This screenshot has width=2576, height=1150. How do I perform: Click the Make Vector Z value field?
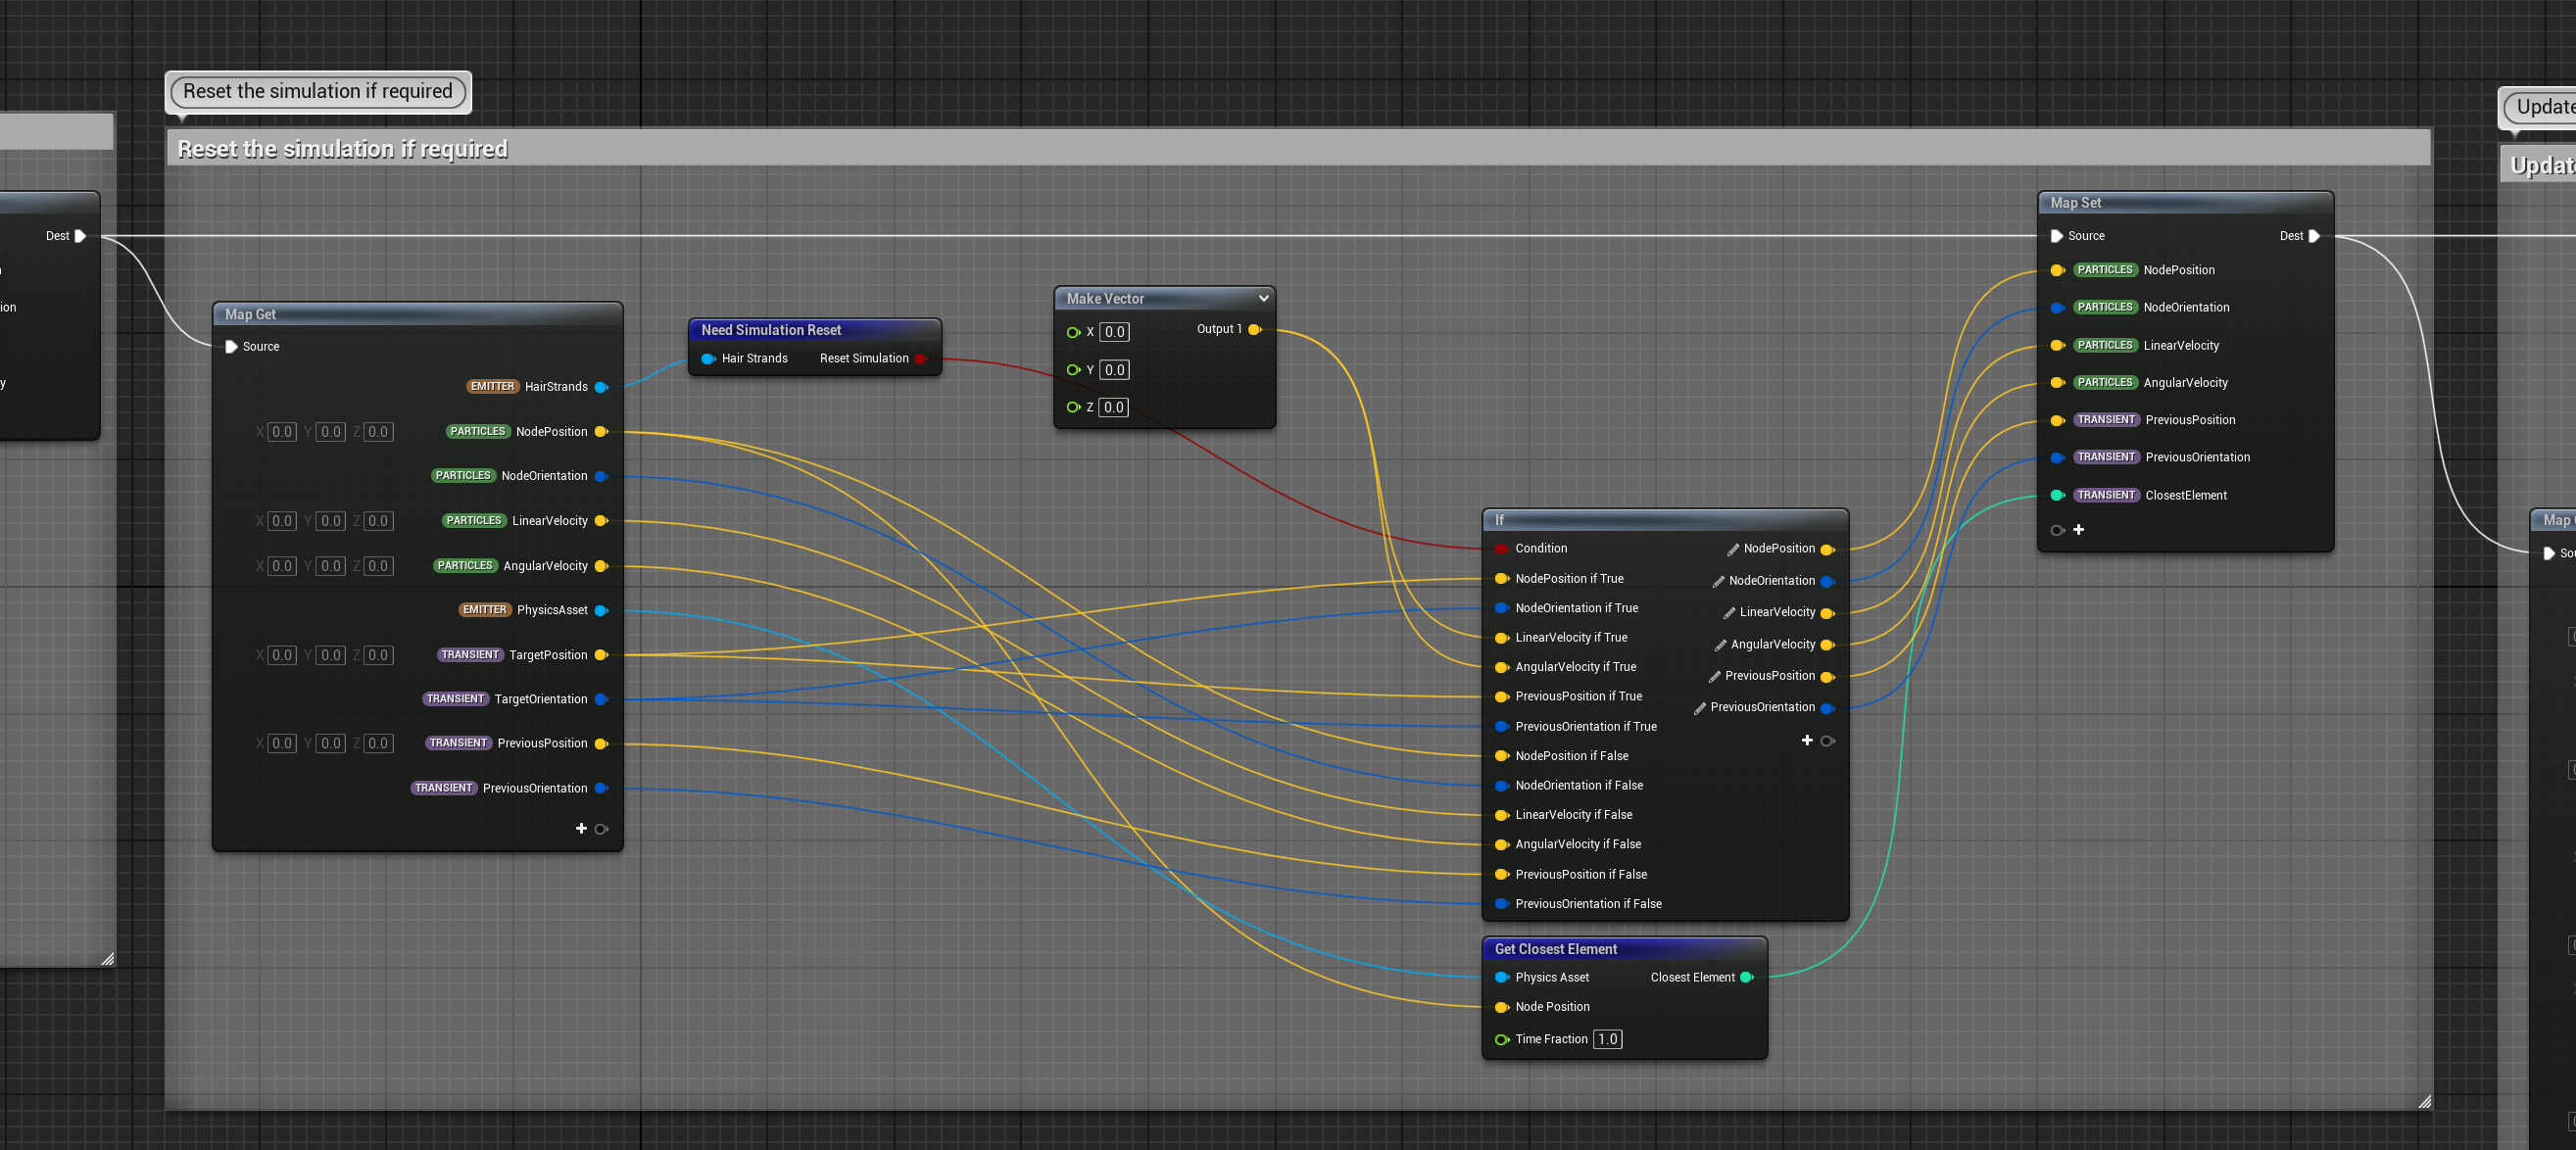coord(1113,407)
